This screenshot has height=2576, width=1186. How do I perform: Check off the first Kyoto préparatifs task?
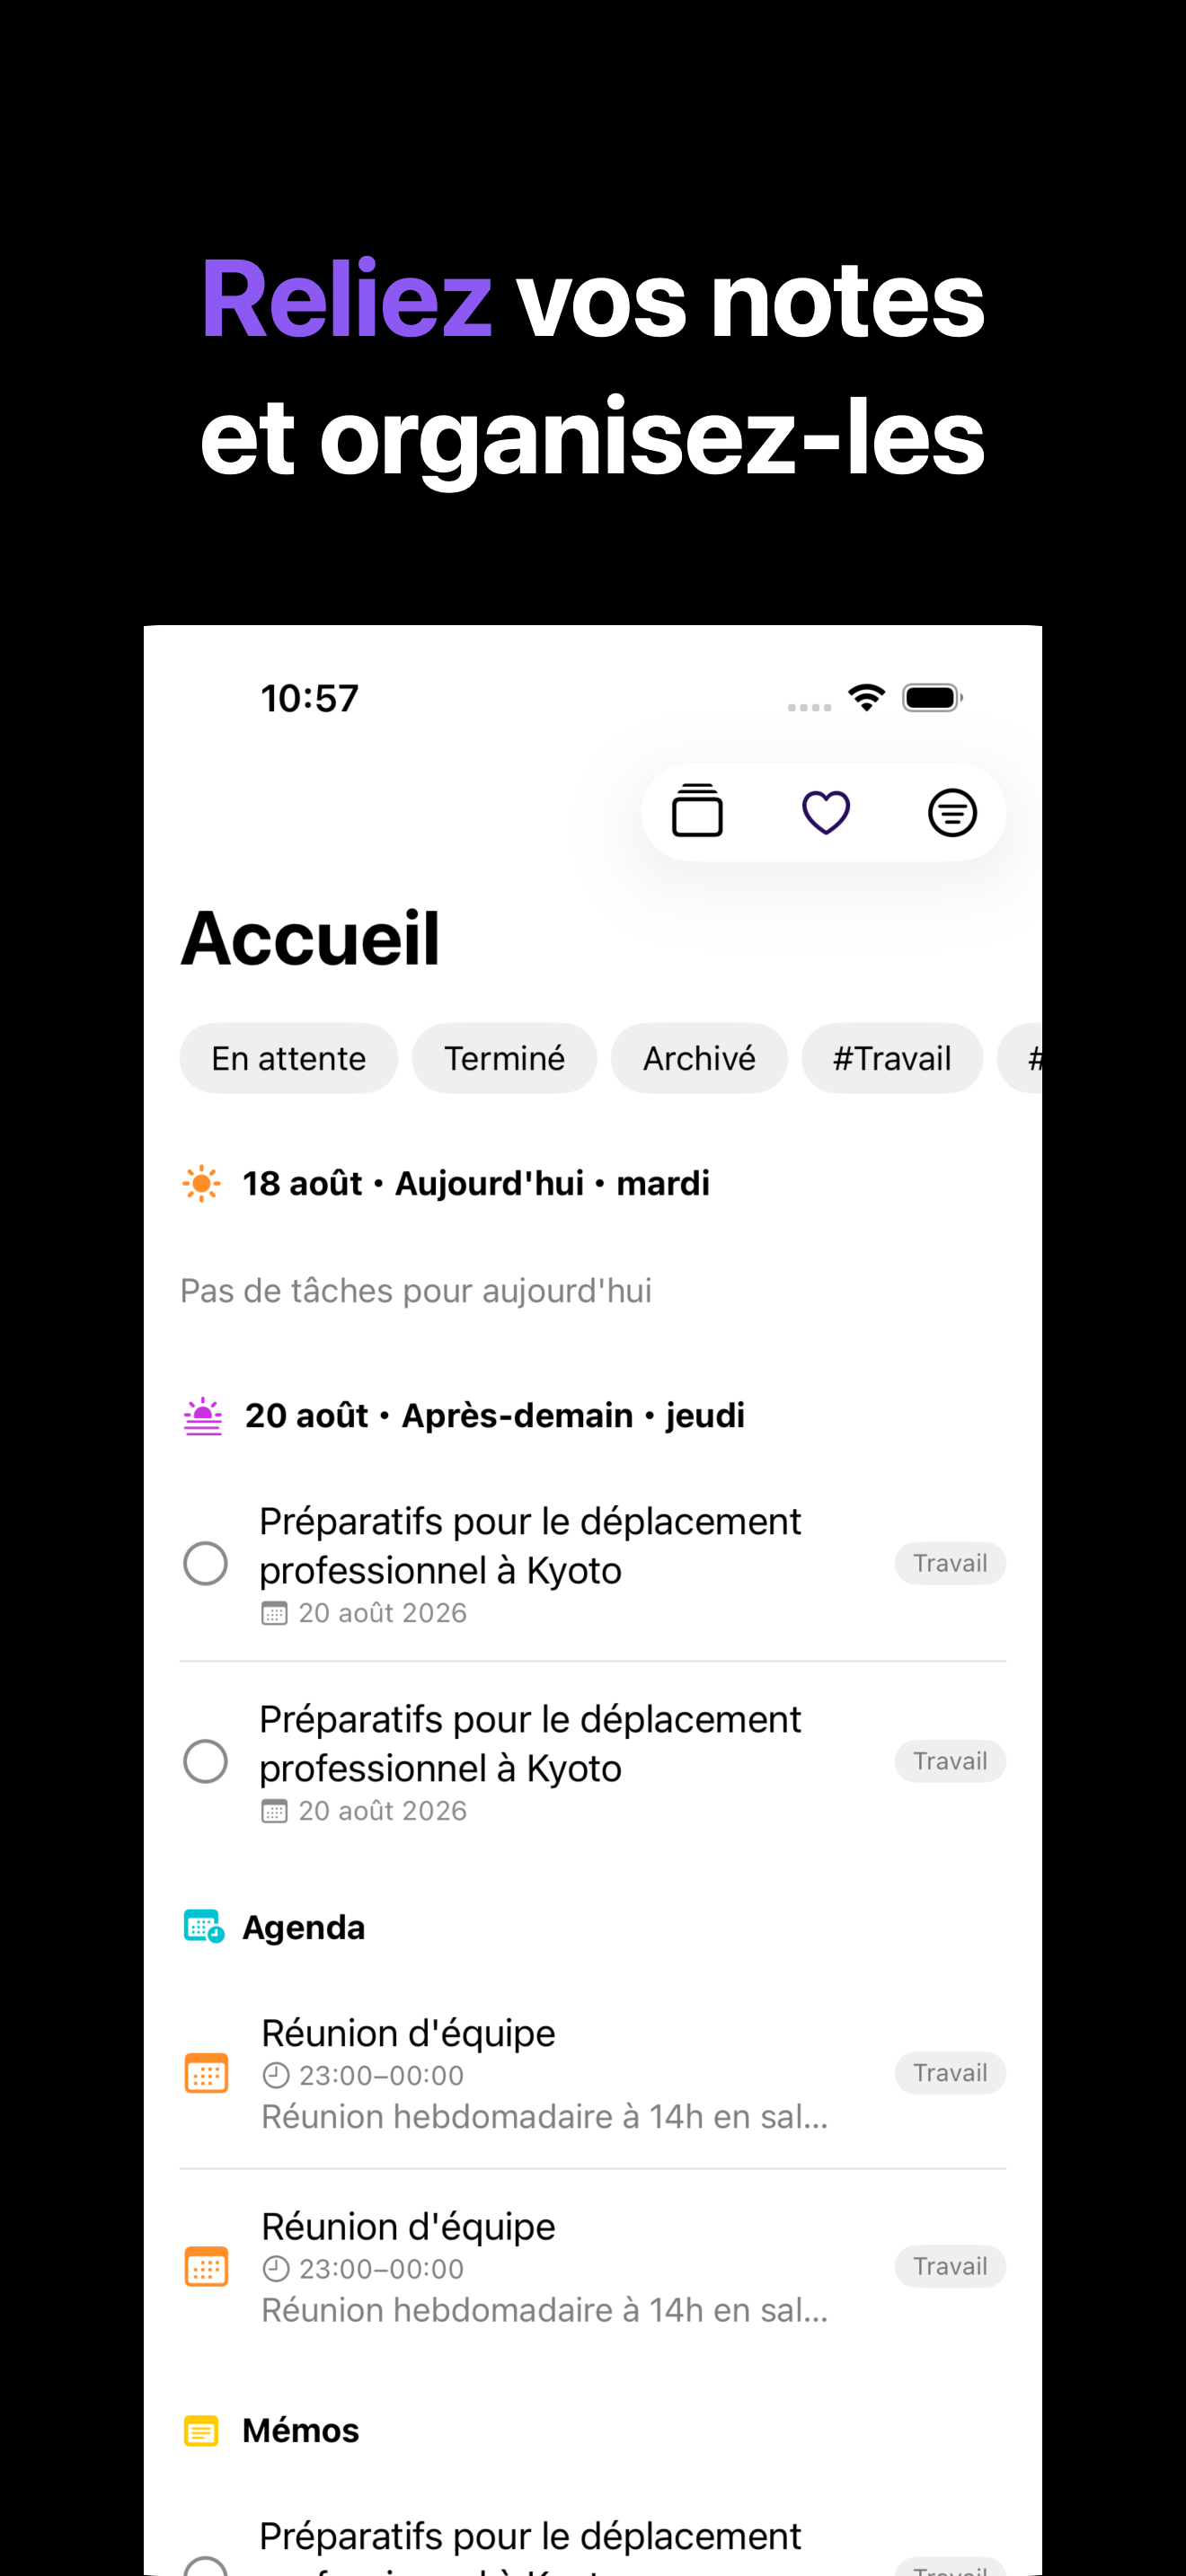[x=206, y=1563]
